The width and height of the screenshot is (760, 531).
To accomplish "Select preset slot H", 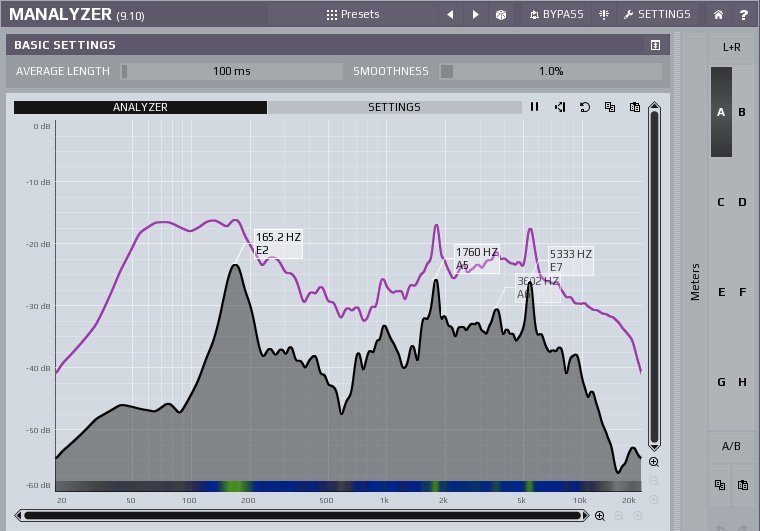I will (742, 382).
